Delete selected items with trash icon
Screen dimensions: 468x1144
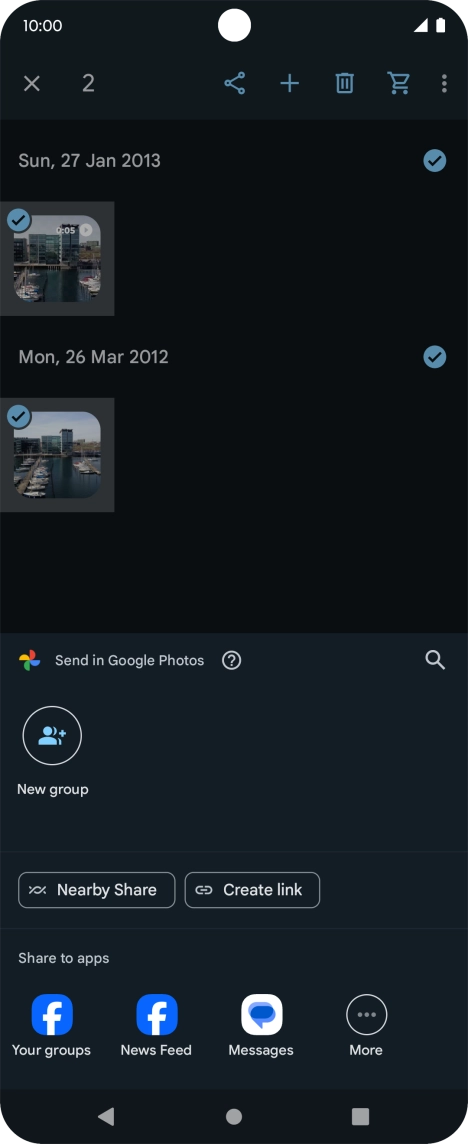tap(345, 83)
